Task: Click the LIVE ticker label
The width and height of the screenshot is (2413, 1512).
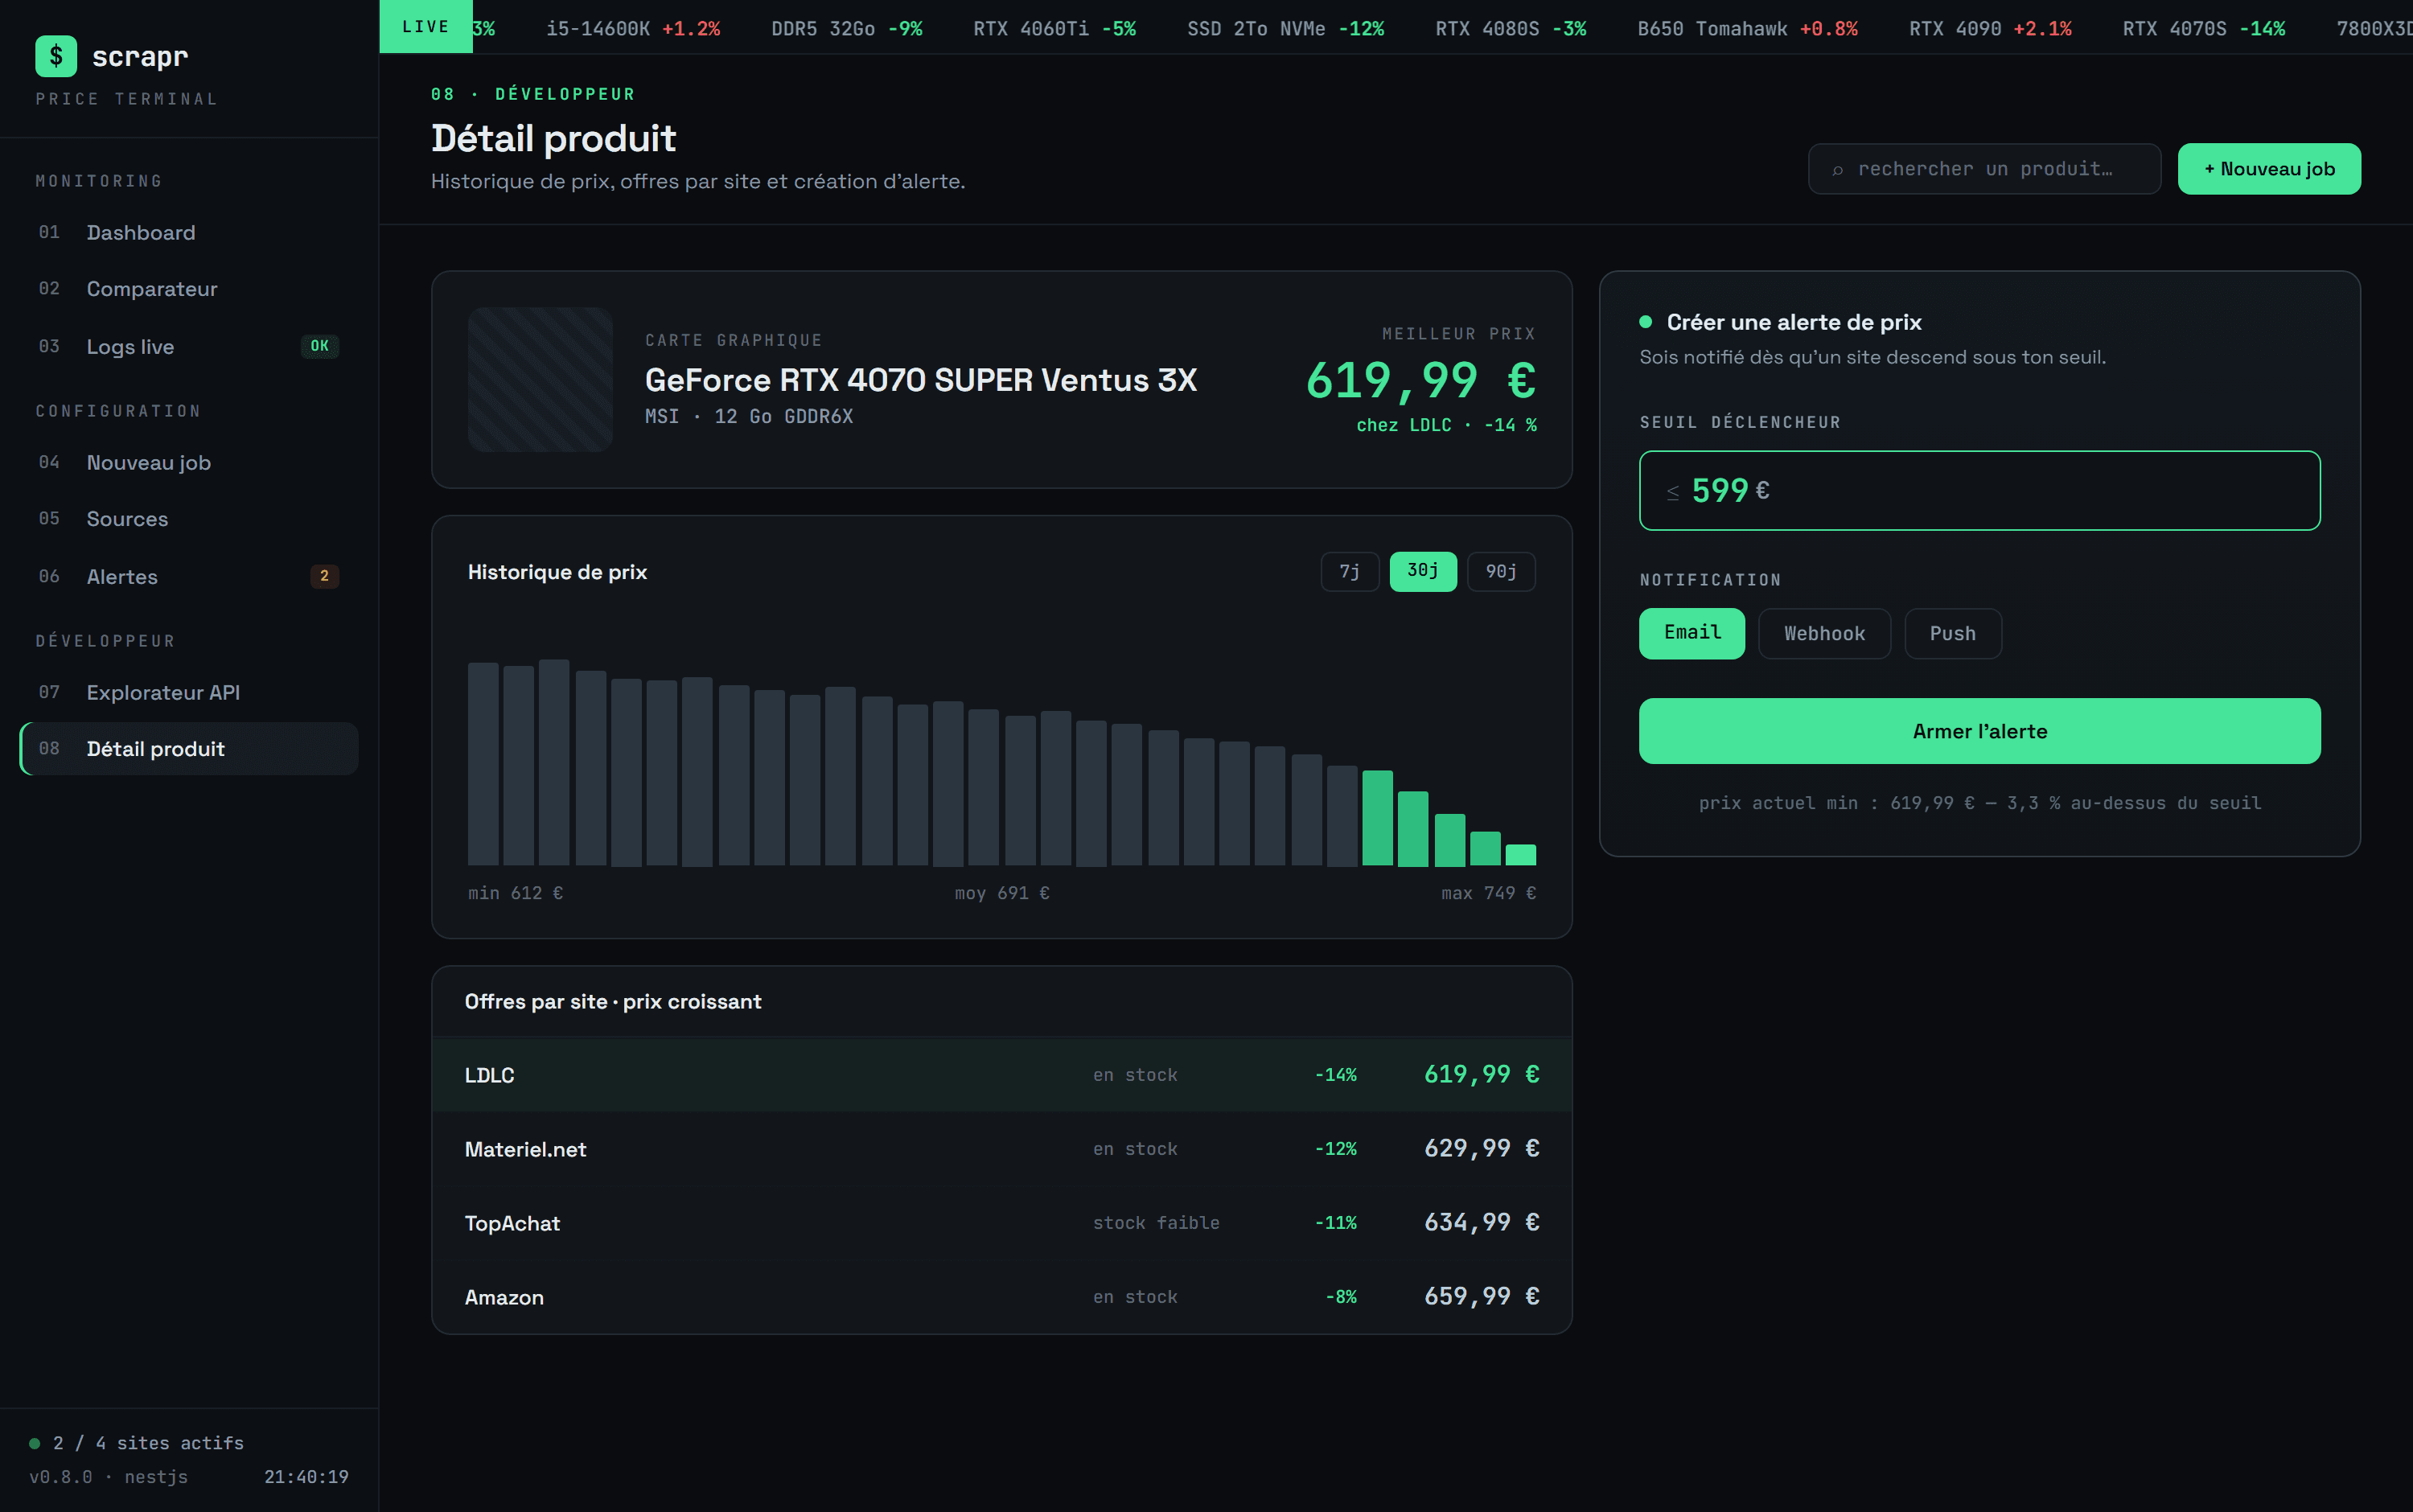Action: click(426, 27)
